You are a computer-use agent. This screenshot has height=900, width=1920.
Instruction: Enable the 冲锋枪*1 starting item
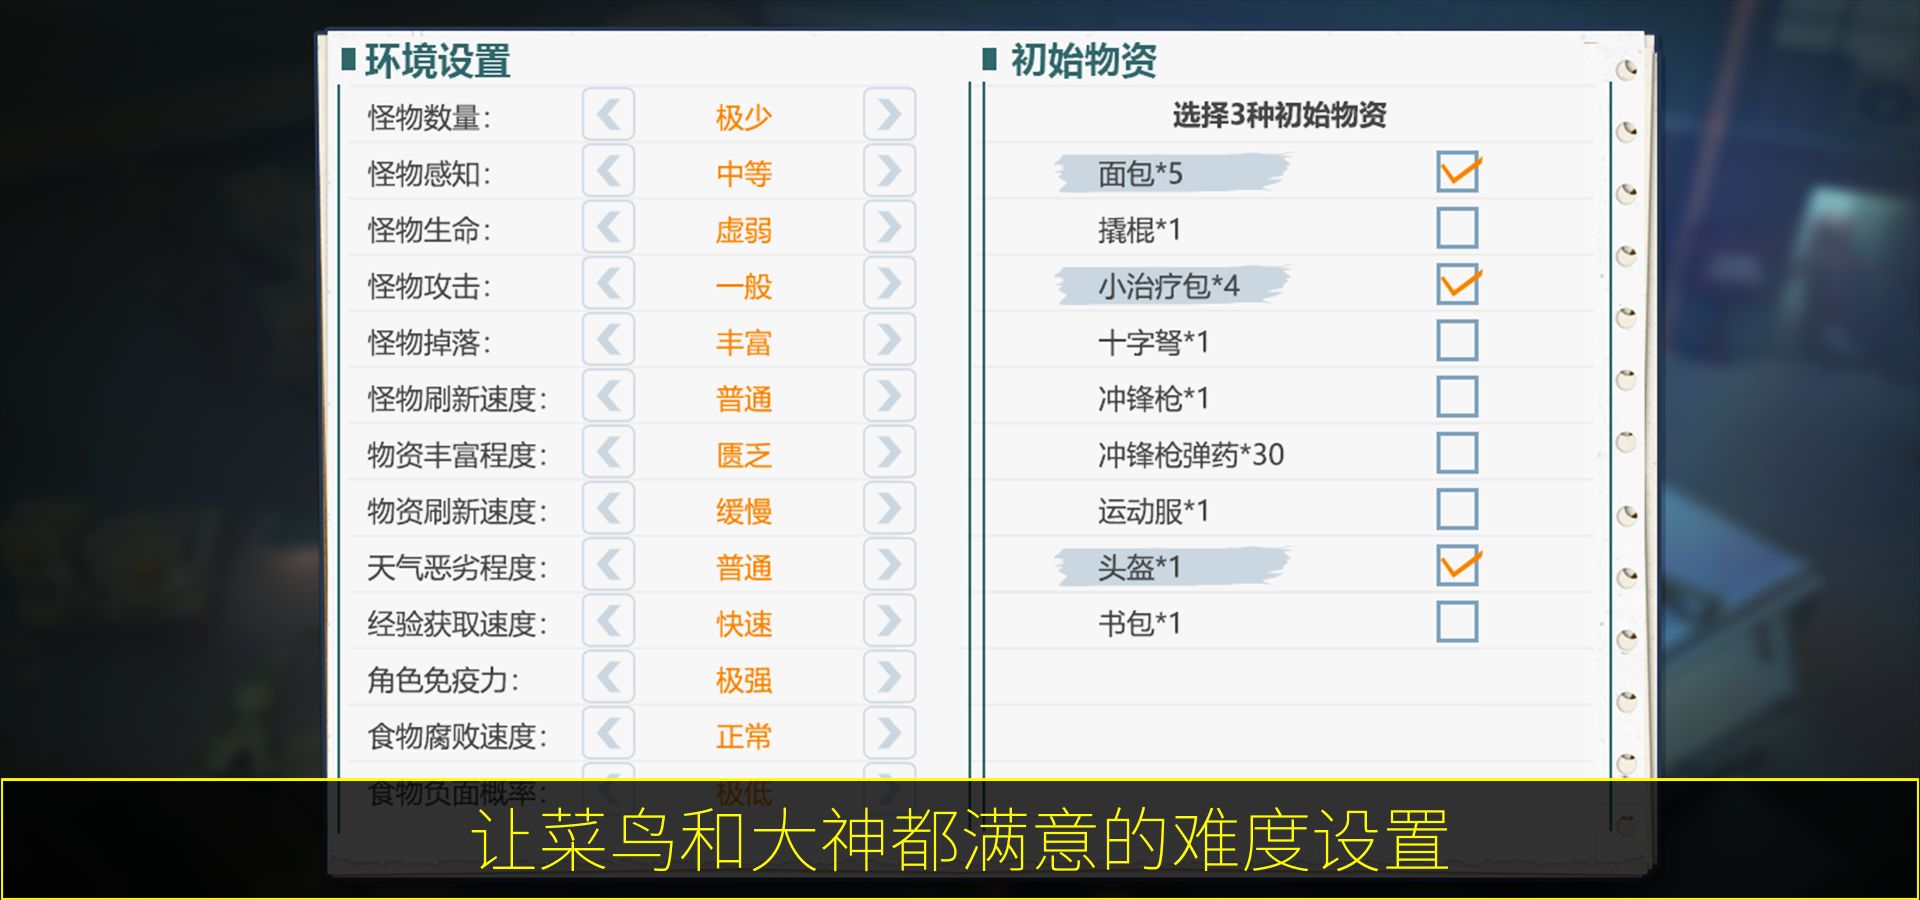1457,396
